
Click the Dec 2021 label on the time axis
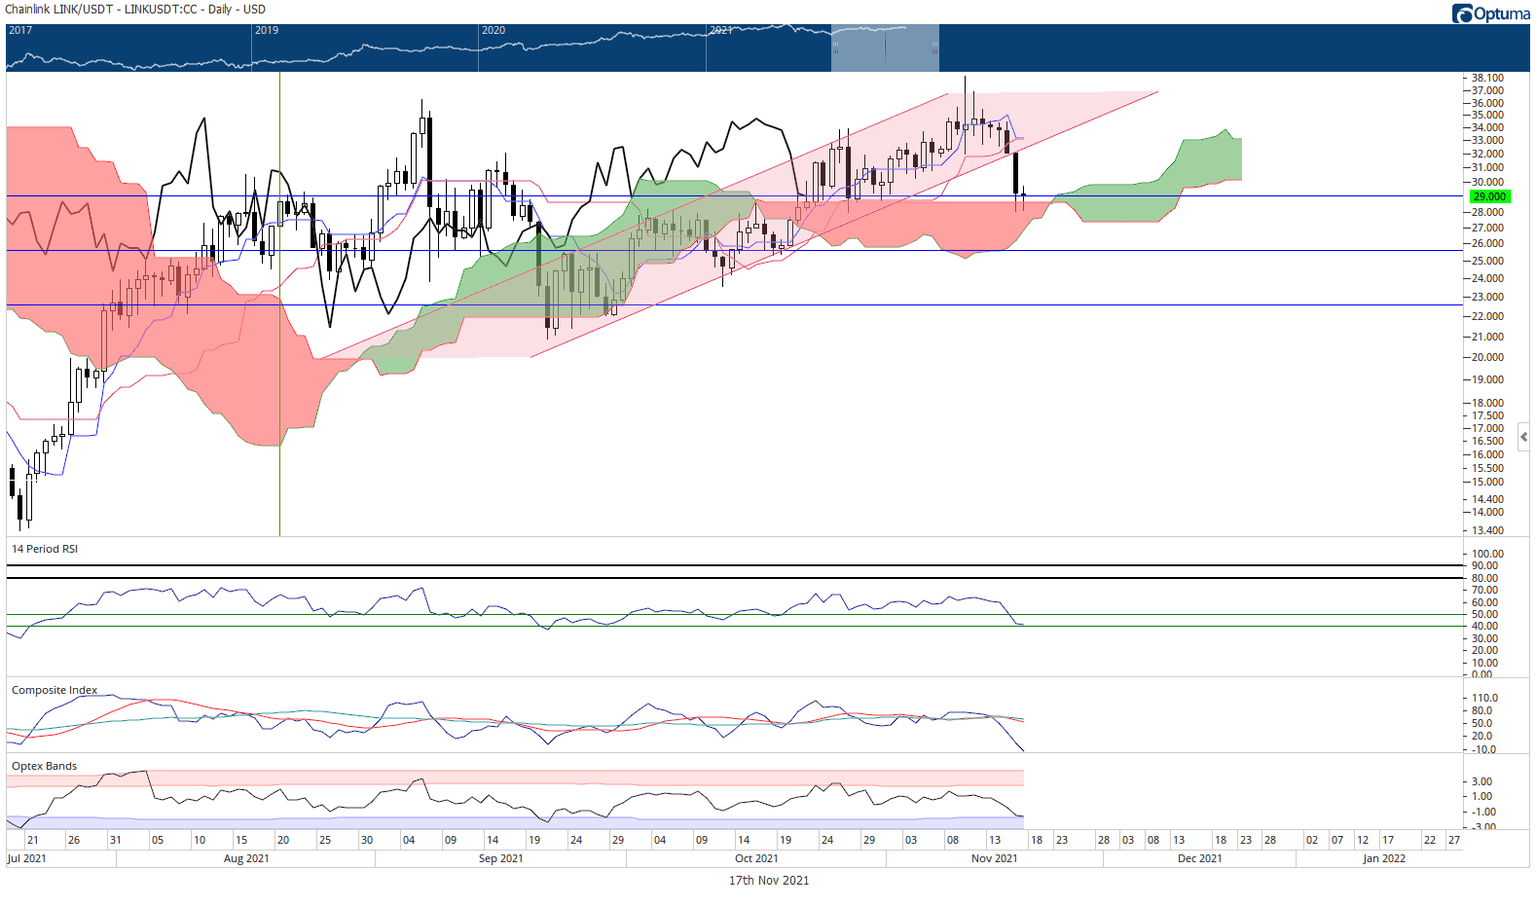click(1199, 859)
